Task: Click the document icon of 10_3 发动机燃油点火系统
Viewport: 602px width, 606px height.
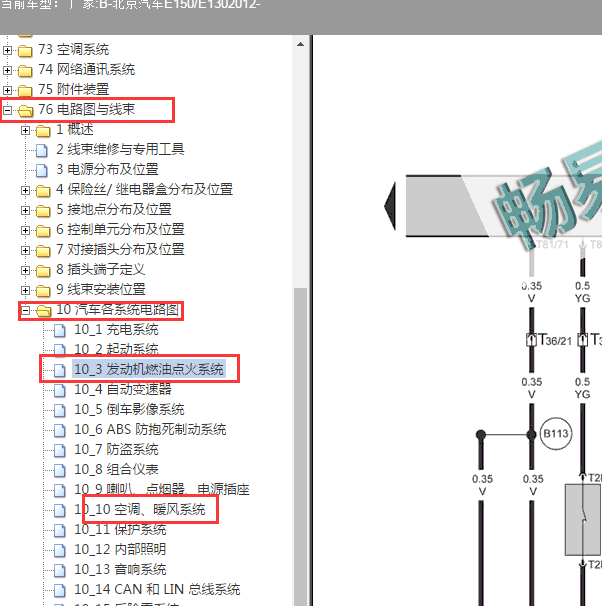Action: (x=60, y=370)
